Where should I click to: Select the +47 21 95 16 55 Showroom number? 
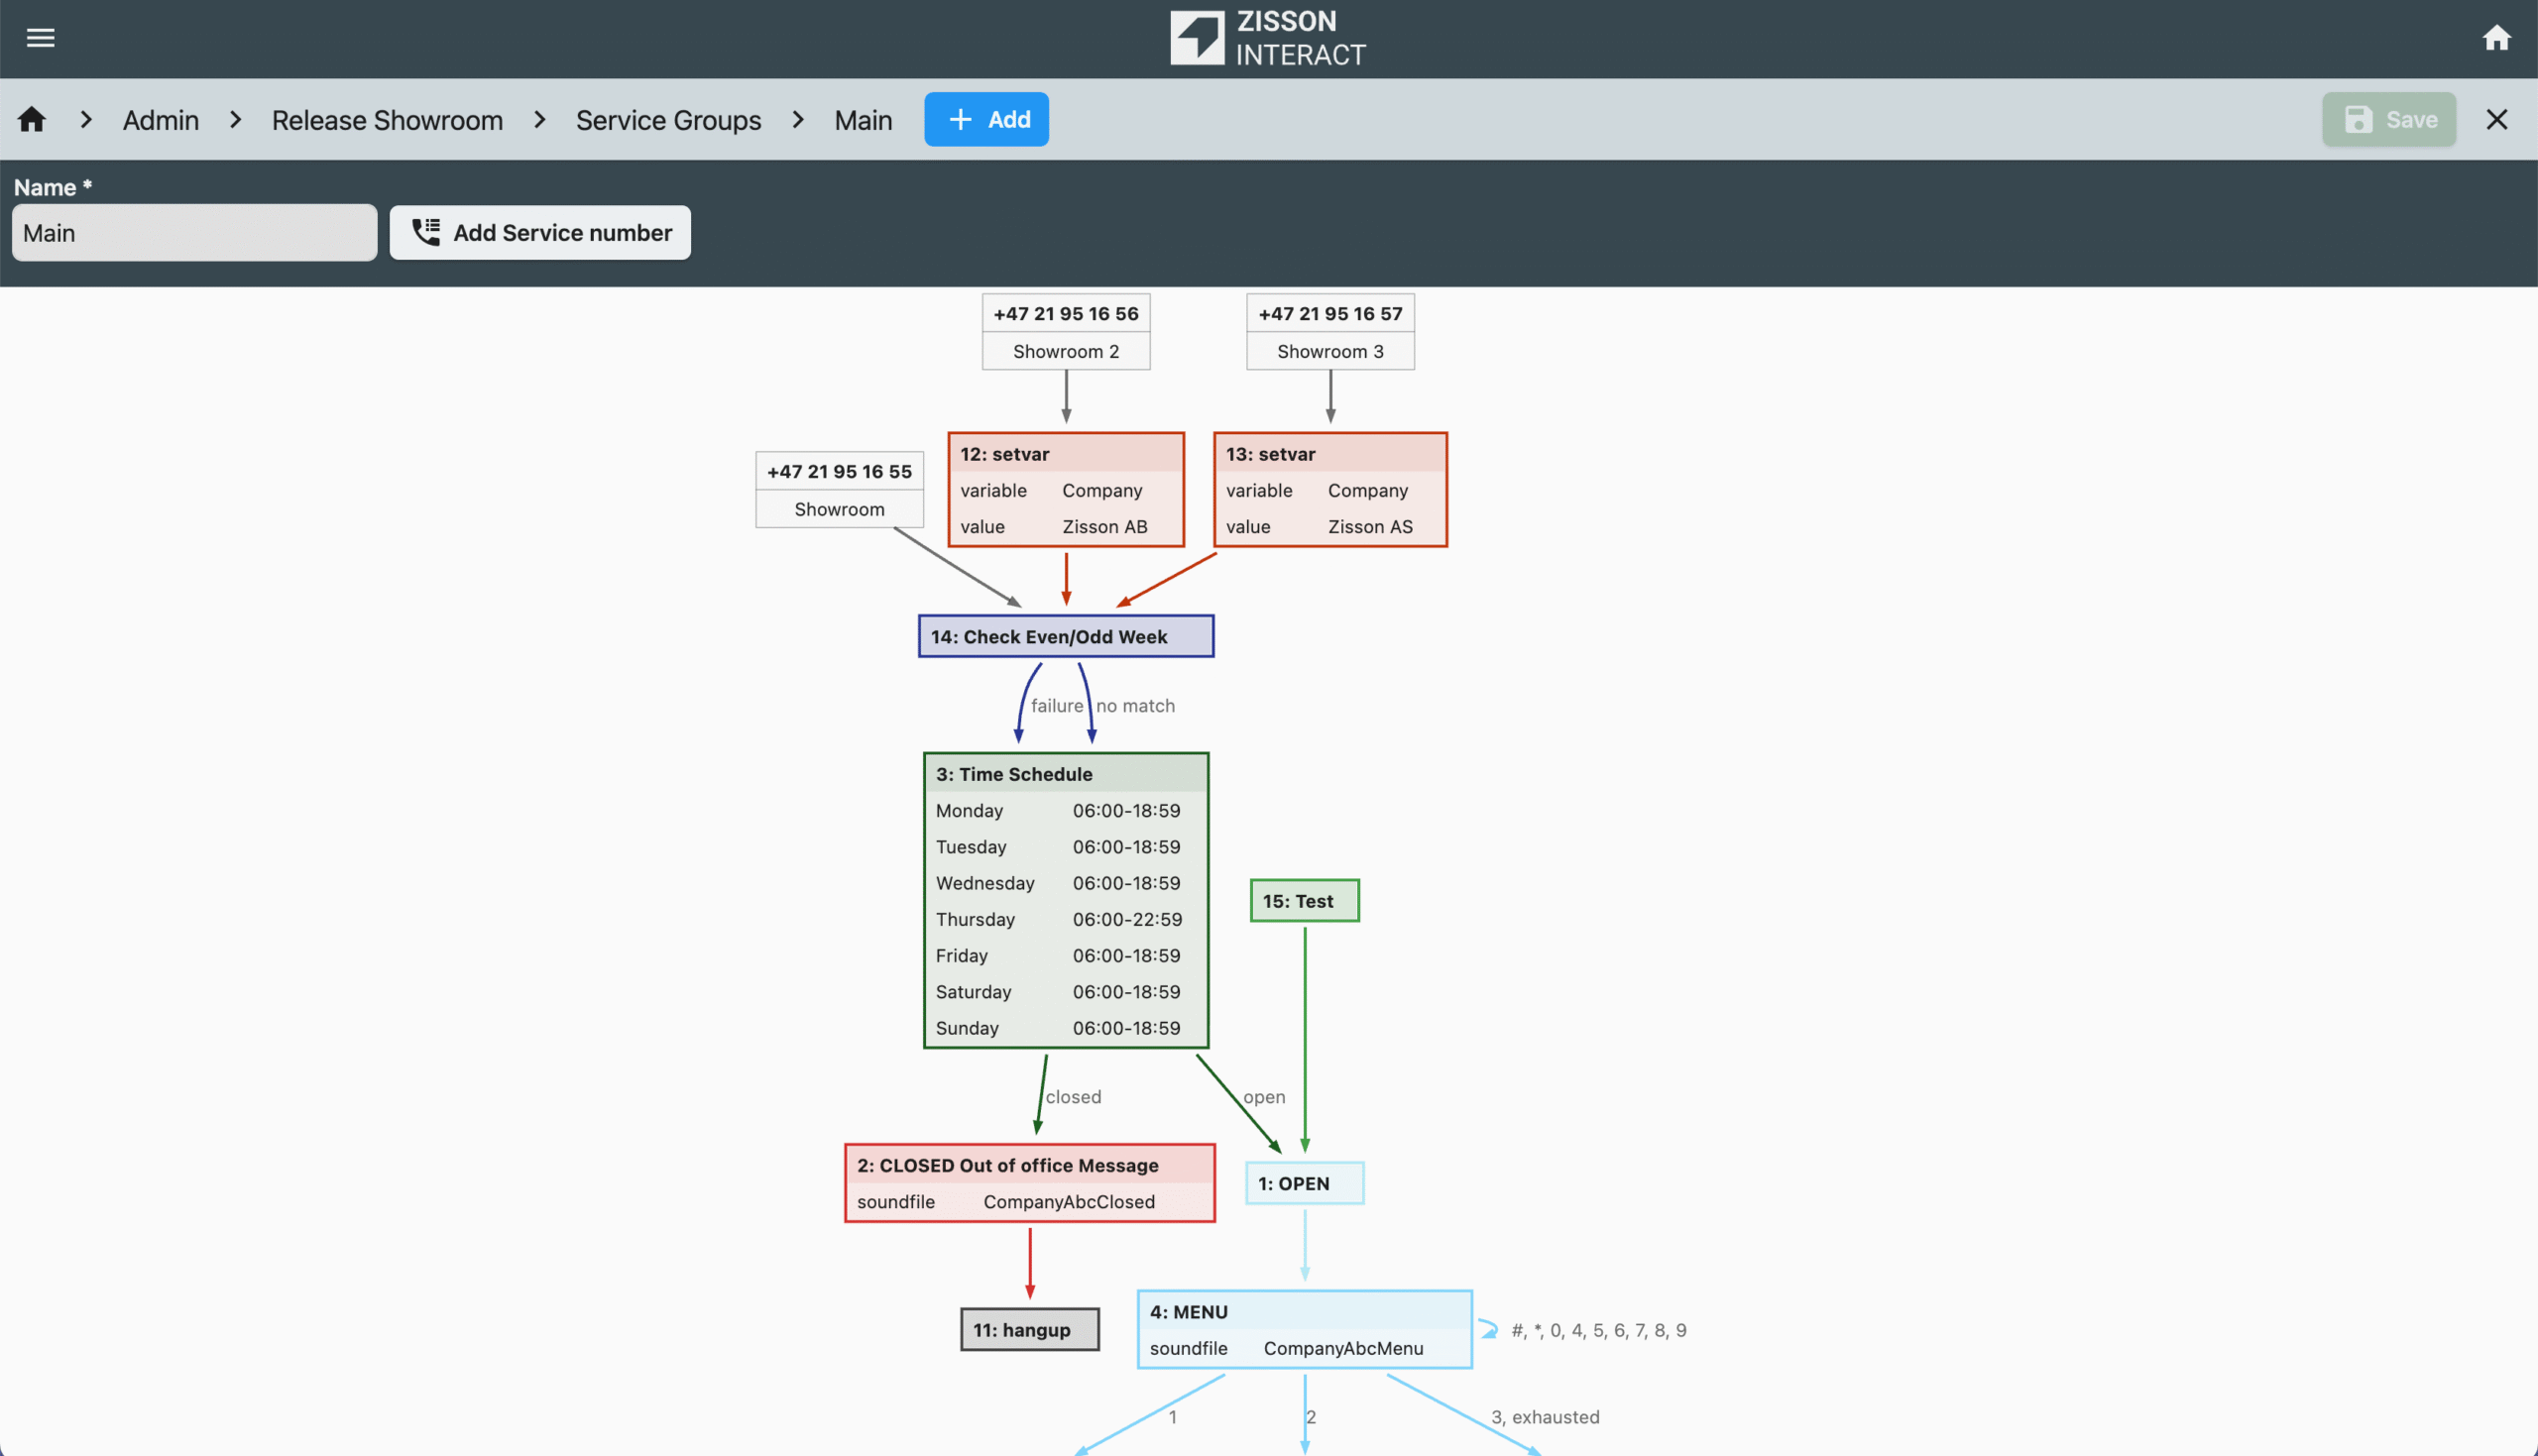[839, 490]
